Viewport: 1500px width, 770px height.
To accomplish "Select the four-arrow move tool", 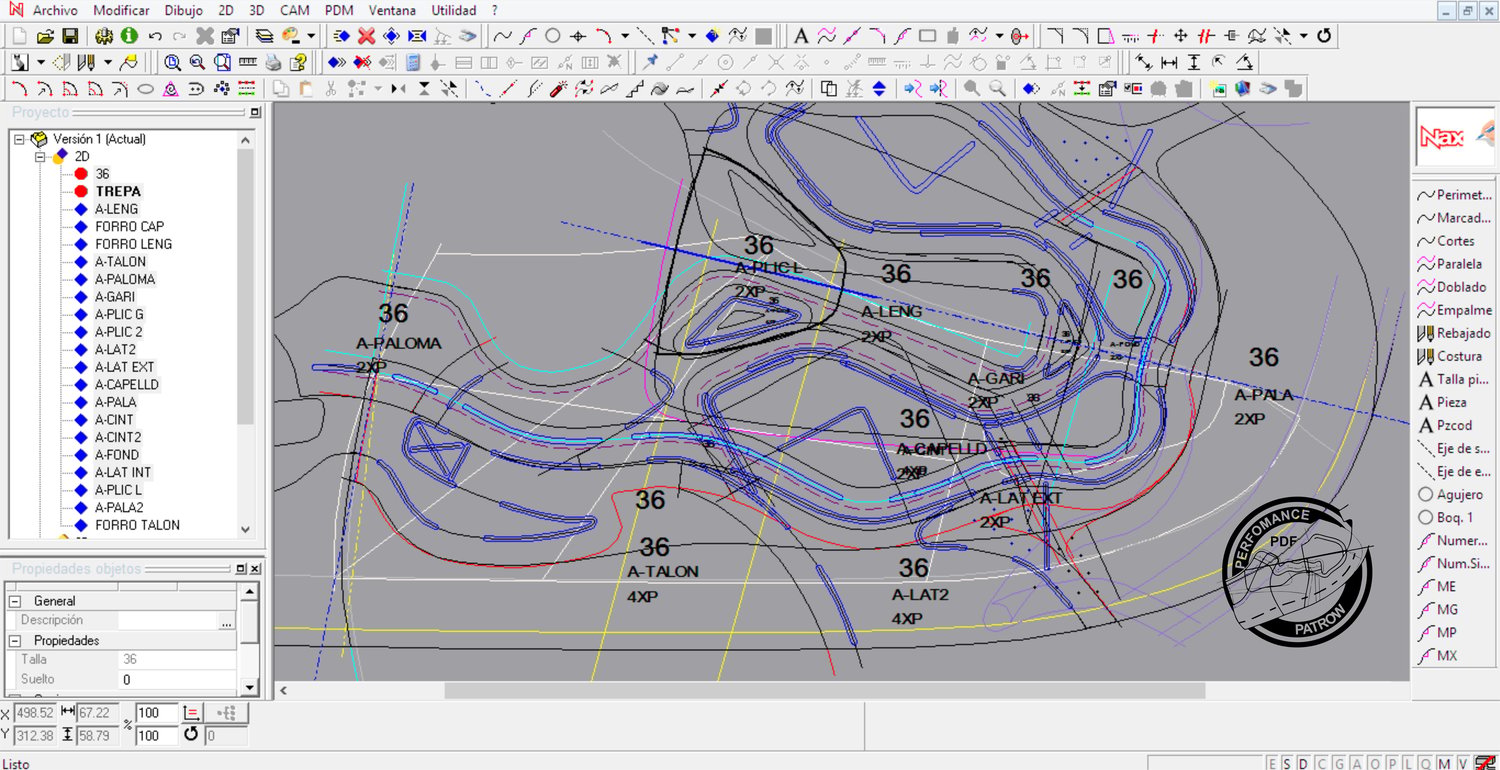I will point(1181,35).
